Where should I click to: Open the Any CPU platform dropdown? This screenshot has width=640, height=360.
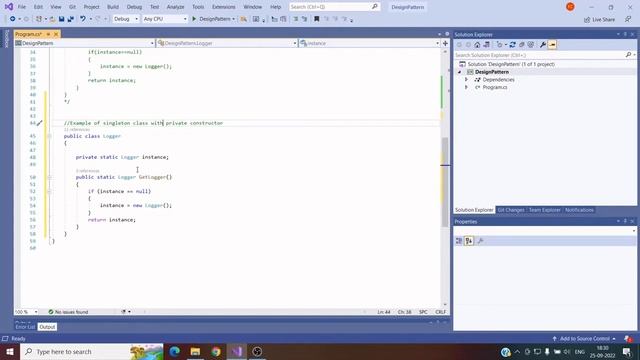pos(165,19)
